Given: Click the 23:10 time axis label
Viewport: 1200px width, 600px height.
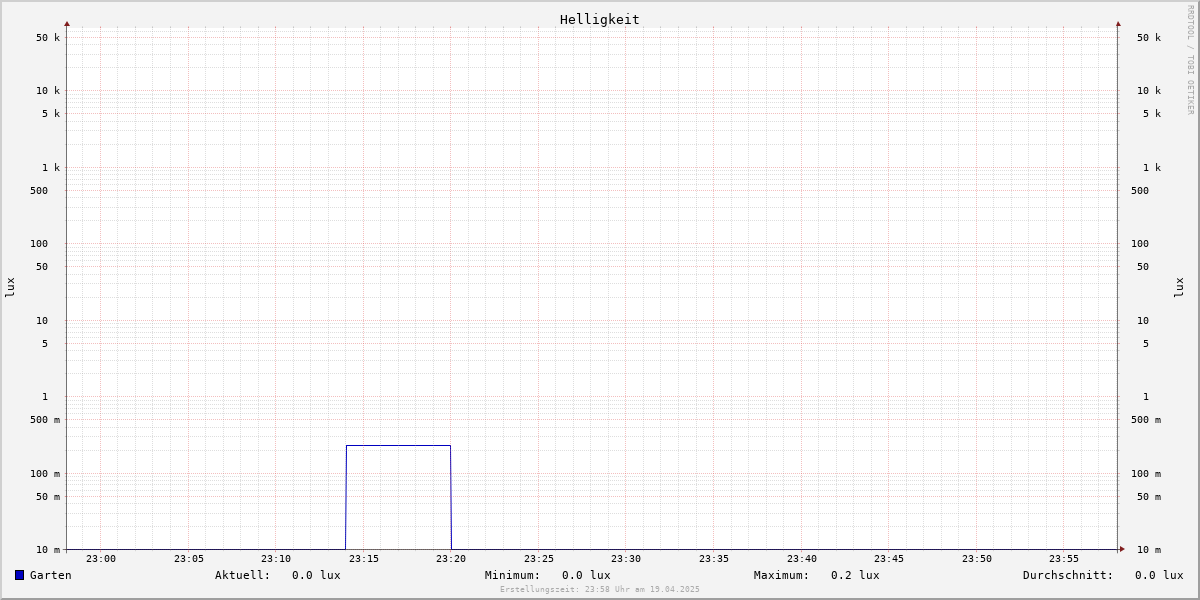Looking at the screenshot, I should click(x=276, y=559).
